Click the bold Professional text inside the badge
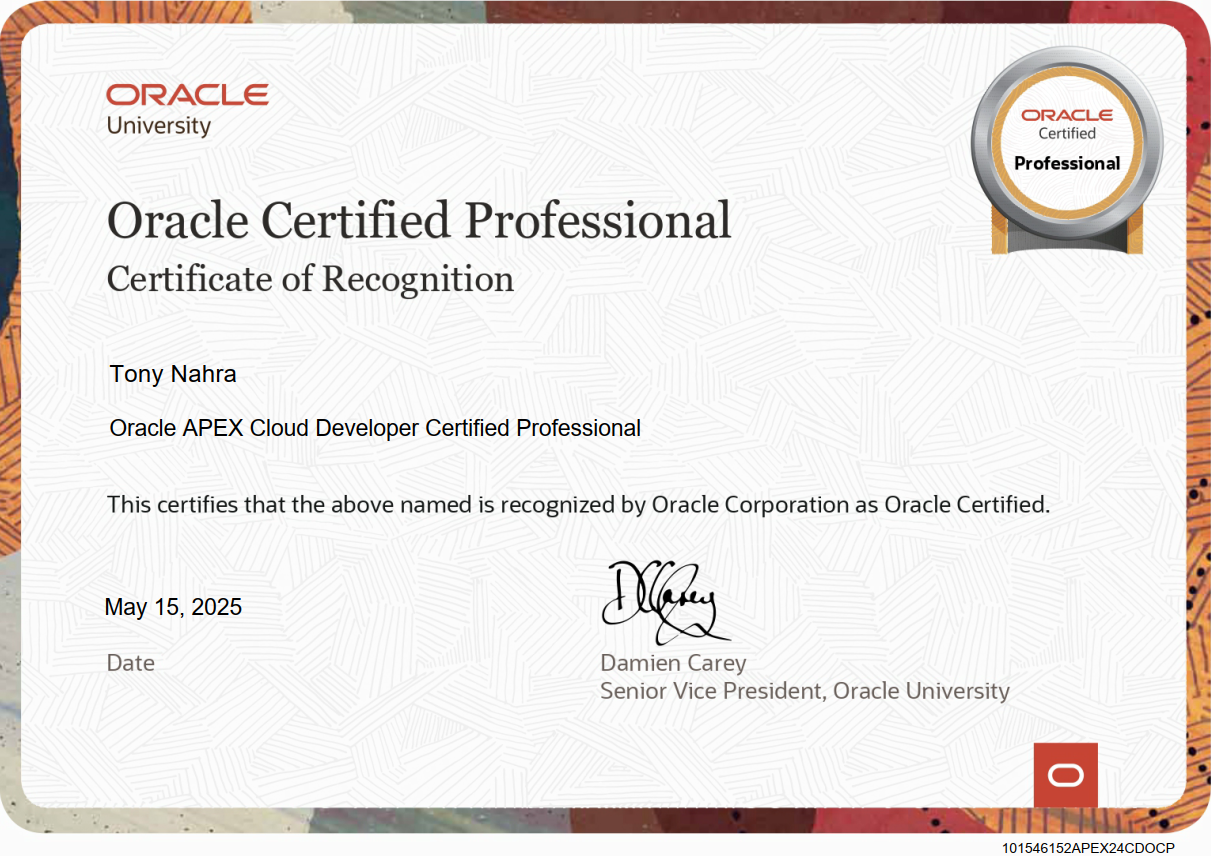 1067,163
